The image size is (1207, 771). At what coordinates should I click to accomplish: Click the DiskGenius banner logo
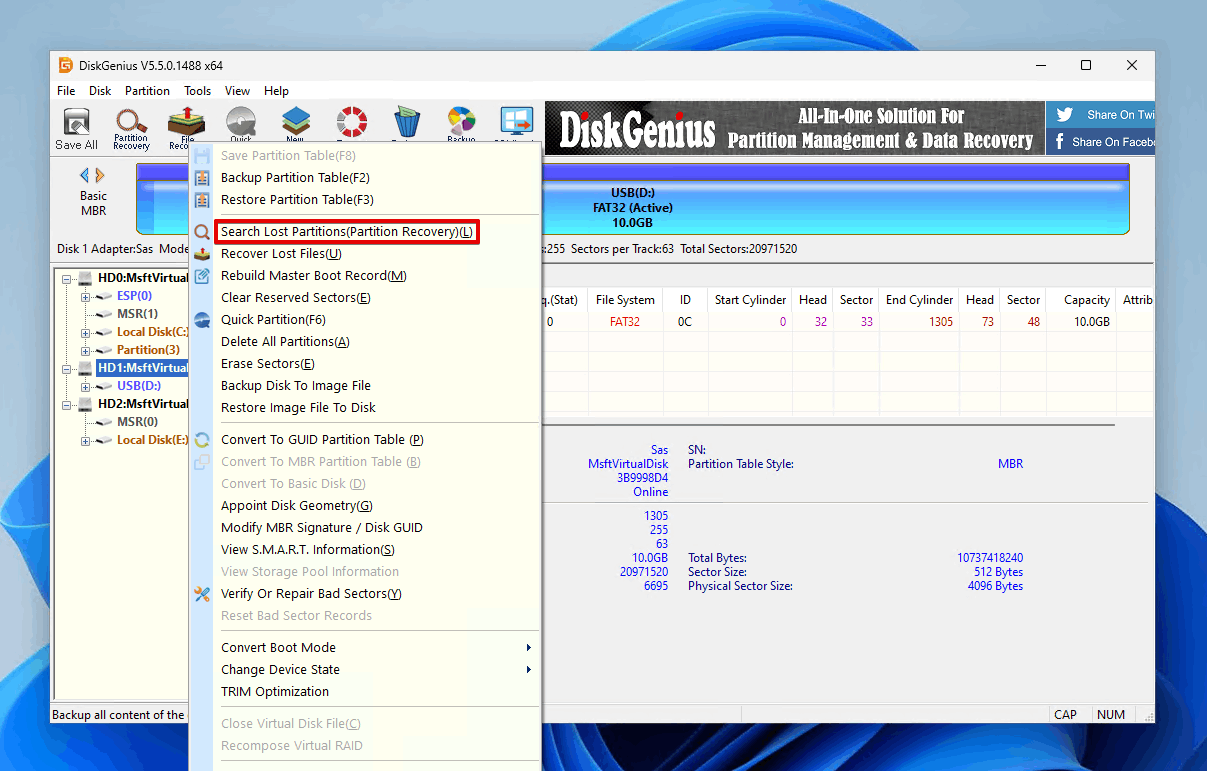tap(637, 129)
